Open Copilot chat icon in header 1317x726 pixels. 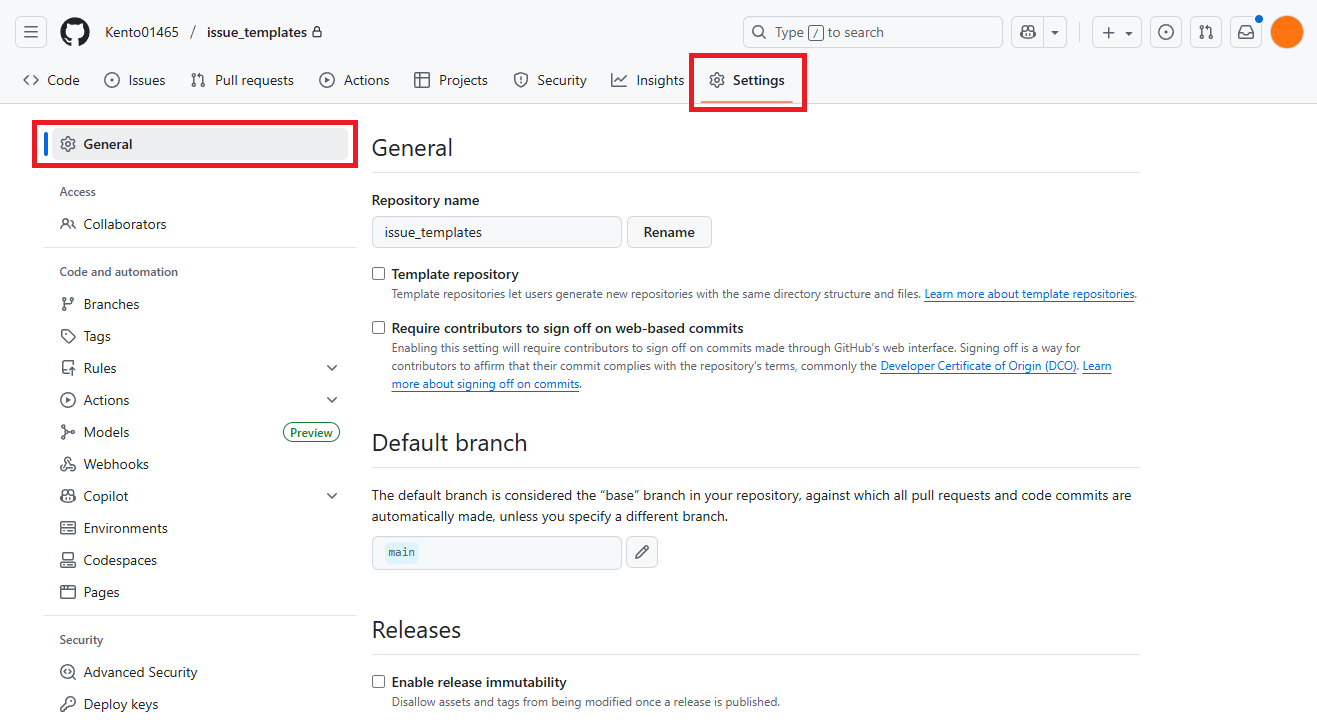point(1027,32)
